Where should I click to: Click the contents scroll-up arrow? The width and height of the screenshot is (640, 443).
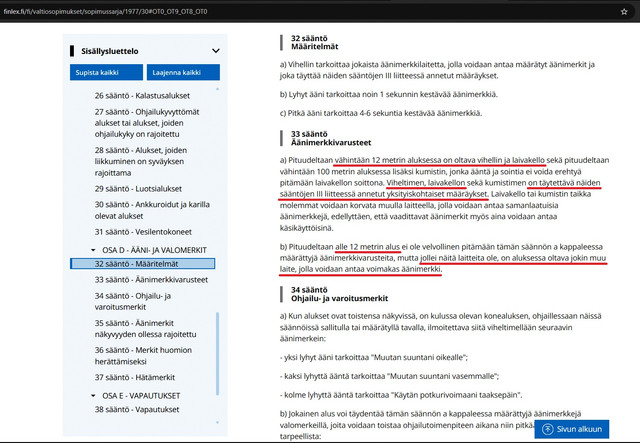coord(217,89)
